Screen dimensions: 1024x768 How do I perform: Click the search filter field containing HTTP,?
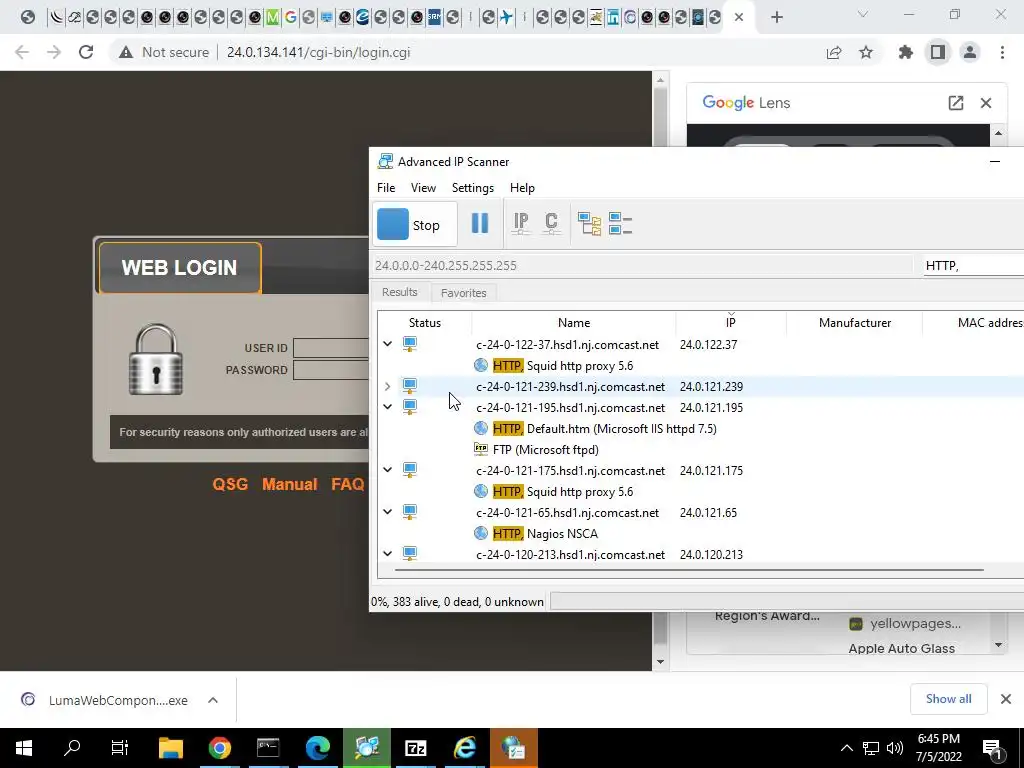[973, 265]
